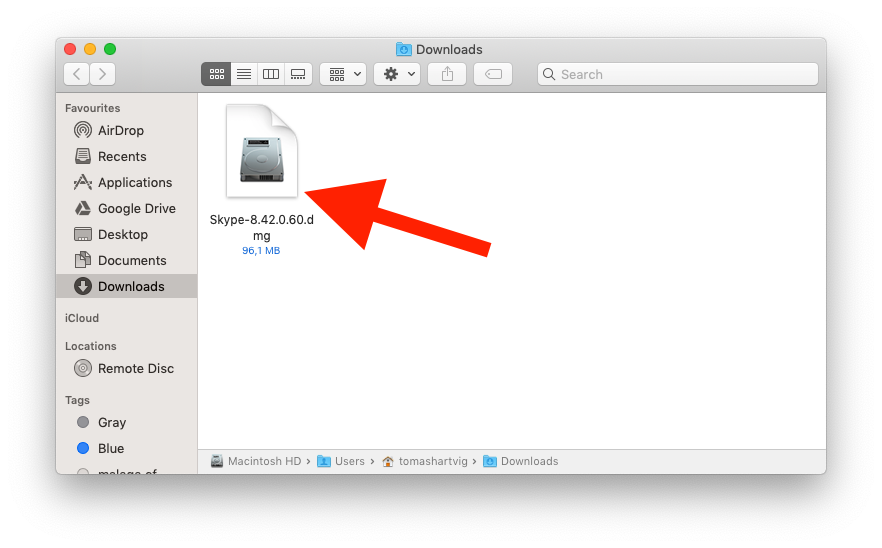Click the Remote Disc icon
This screenshot has width=882, height=548.
pyautogui.click(x=83, y=368)
